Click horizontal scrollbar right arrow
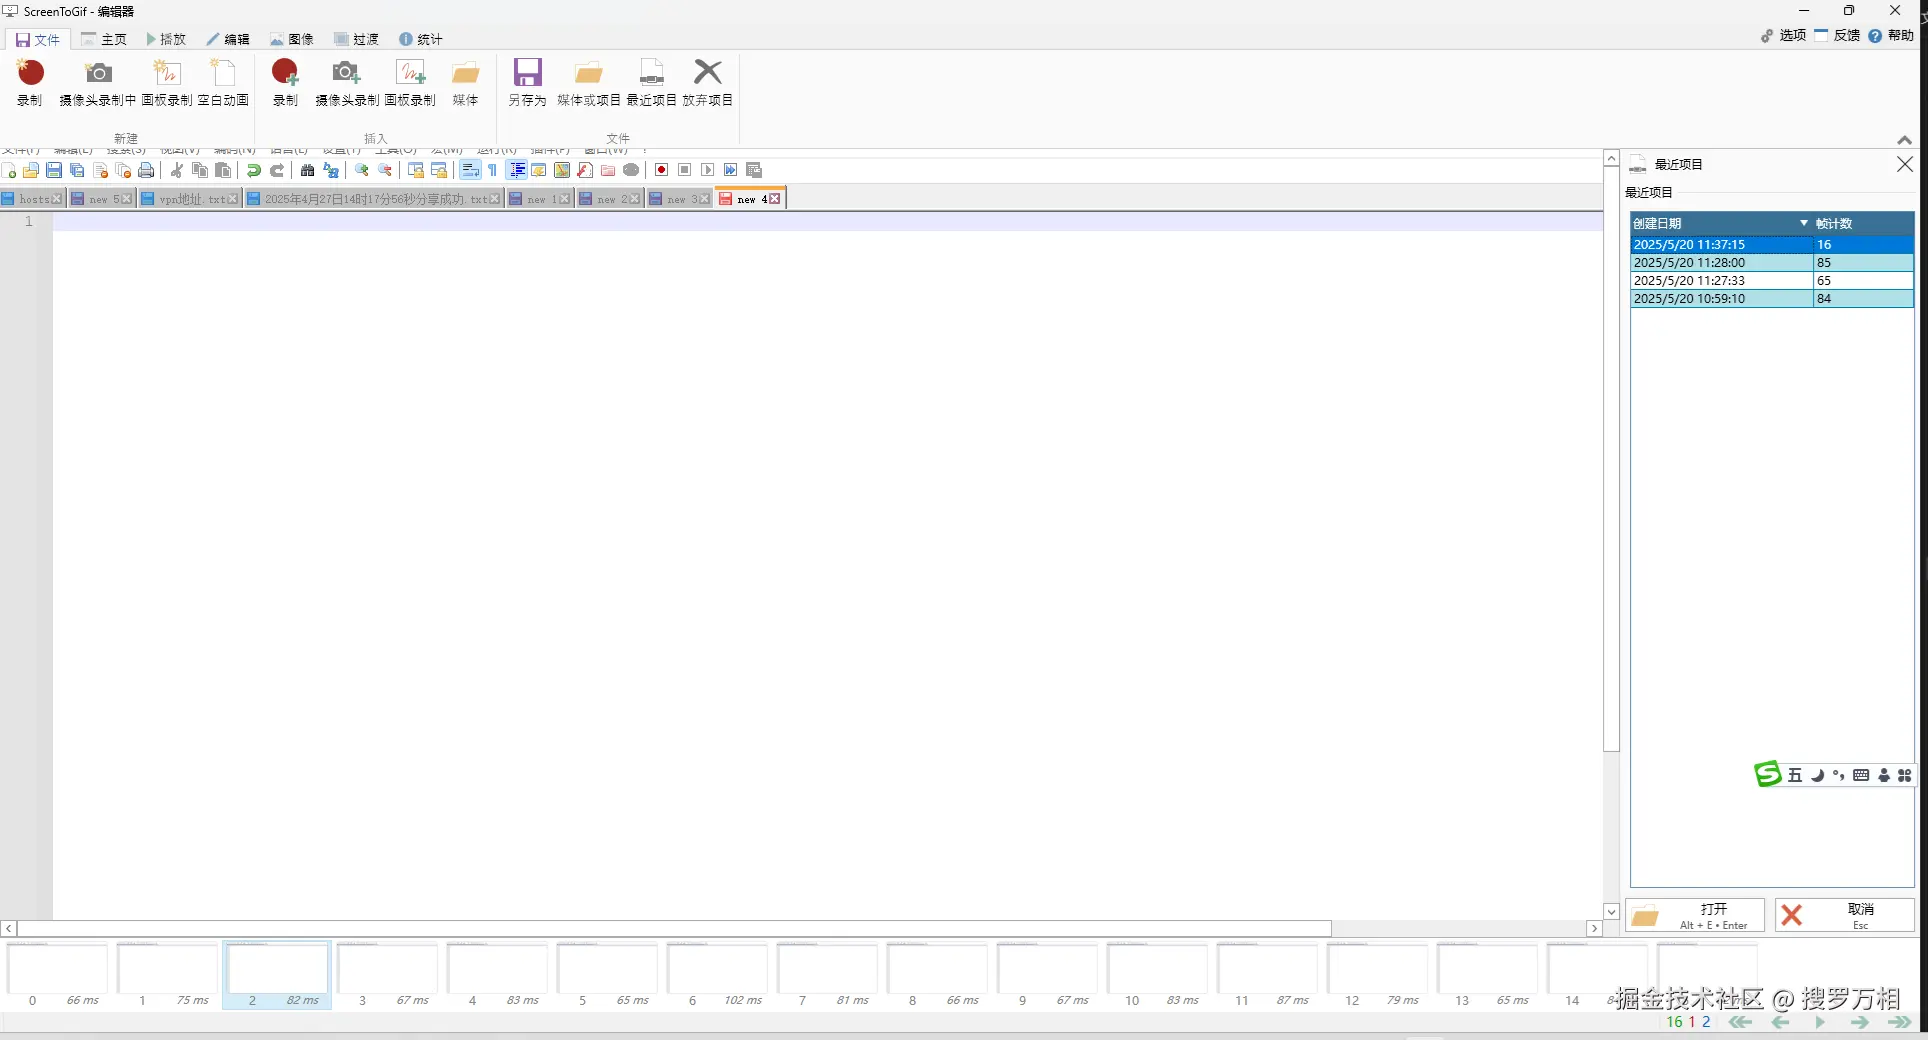 tap(1595, 928)
